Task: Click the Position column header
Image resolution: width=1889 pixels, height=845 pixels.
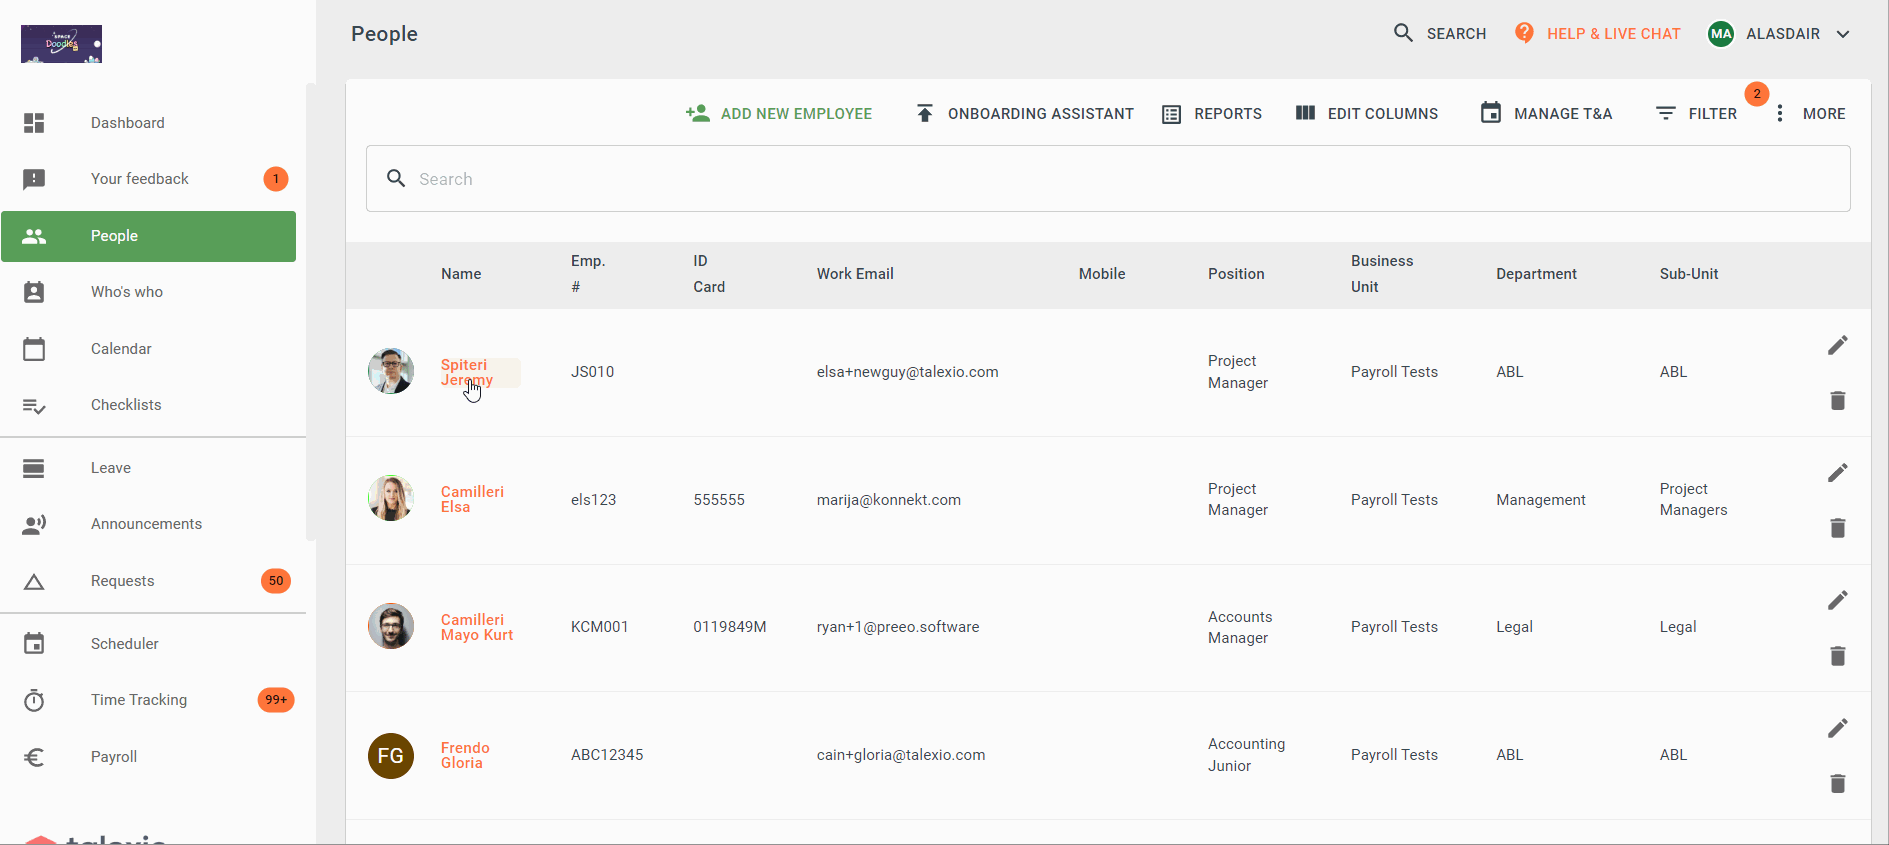Action: [x=1236, y=274]
